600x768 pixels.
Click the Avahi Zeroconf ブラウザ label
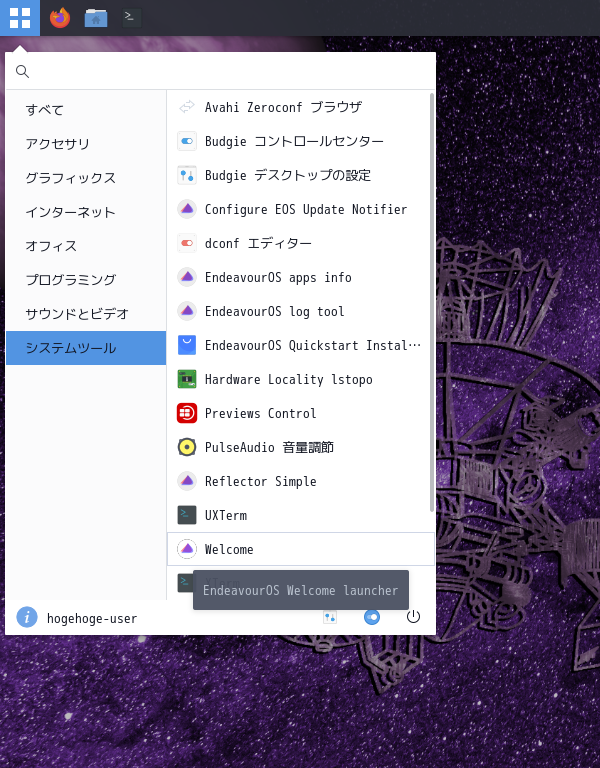tap(283, 107)
